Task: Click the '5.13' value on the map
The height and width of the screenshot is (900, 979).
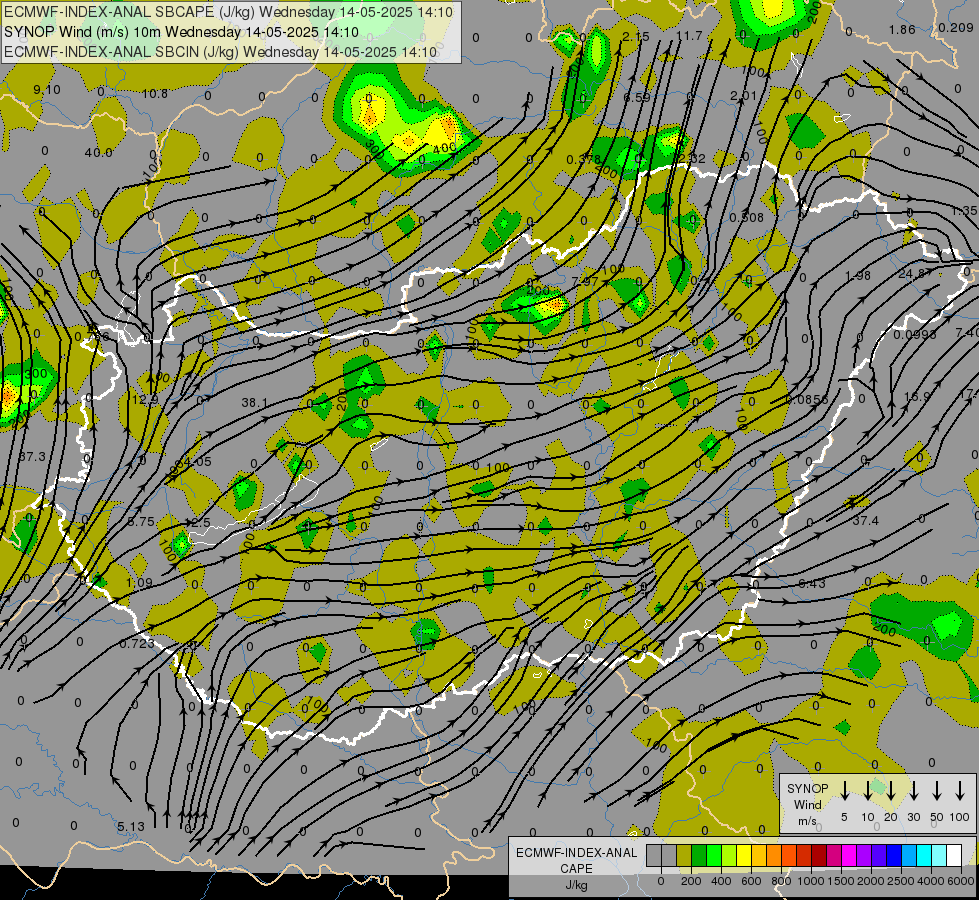Action: pyautogui.click(x=130, y=826)
